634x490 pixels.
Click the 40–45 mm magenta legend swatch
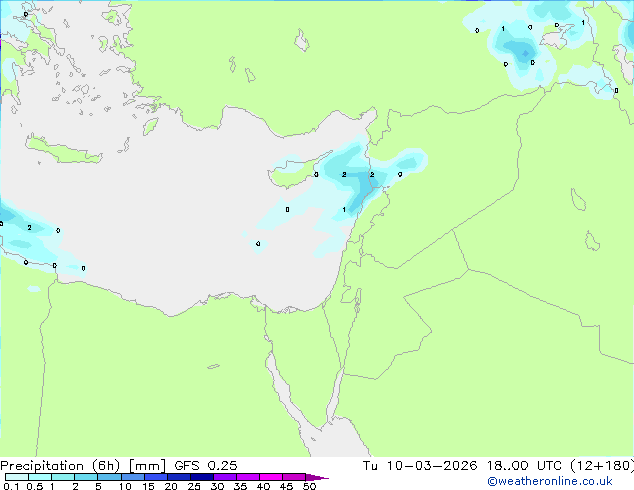pos(271,477)
